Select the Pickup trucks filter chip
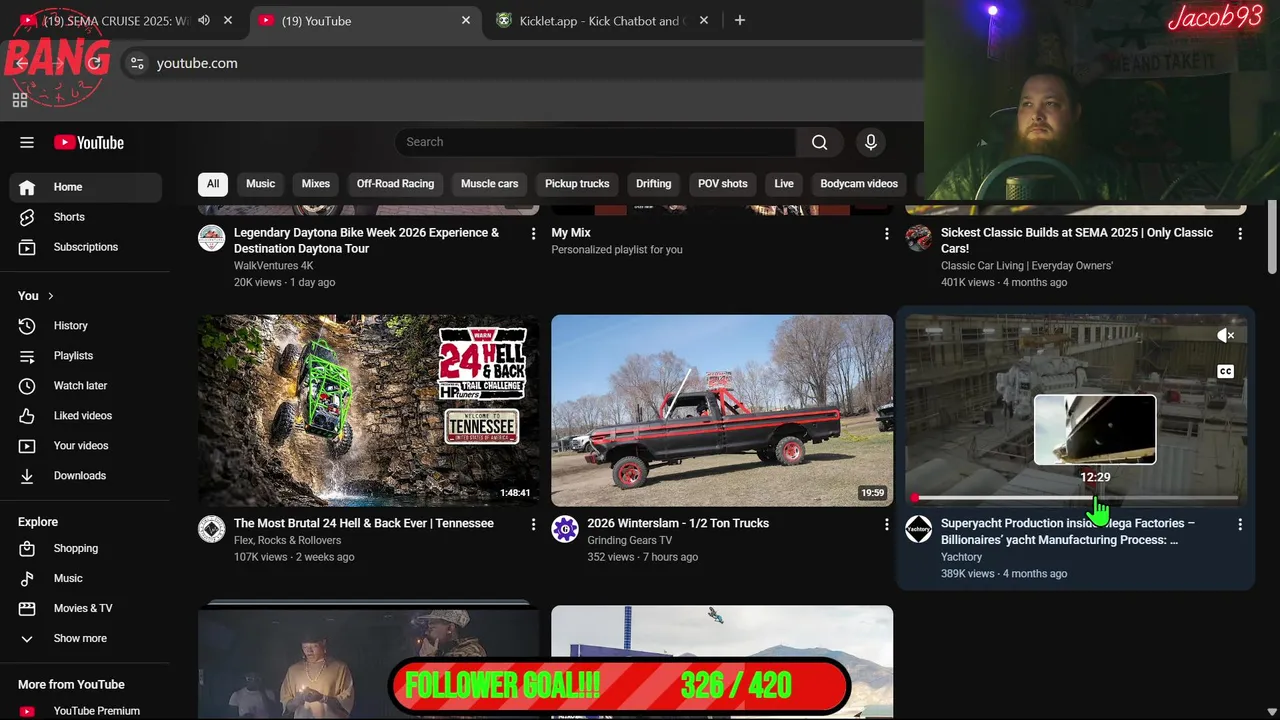Viewport: 1280px width, 720px height. tap(577, 184)
